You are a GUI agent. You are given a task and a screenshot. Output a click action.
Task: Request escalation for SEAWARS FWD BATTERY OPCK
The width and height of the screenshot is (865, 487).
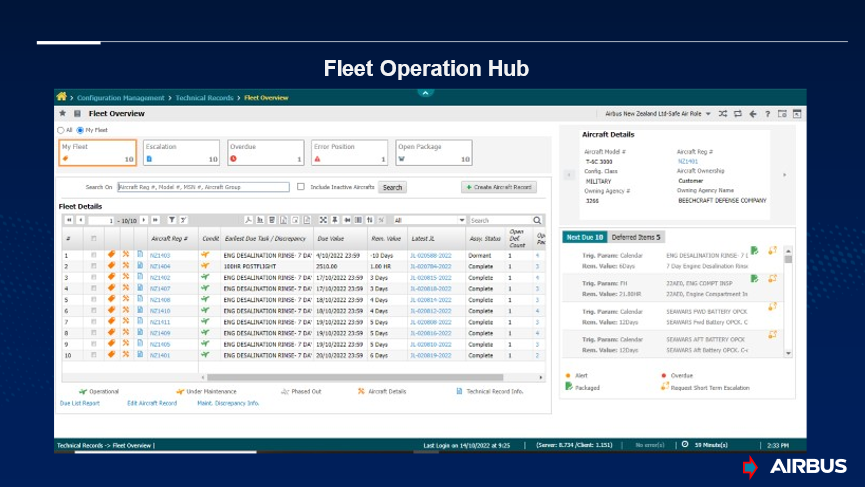[772, 307]
